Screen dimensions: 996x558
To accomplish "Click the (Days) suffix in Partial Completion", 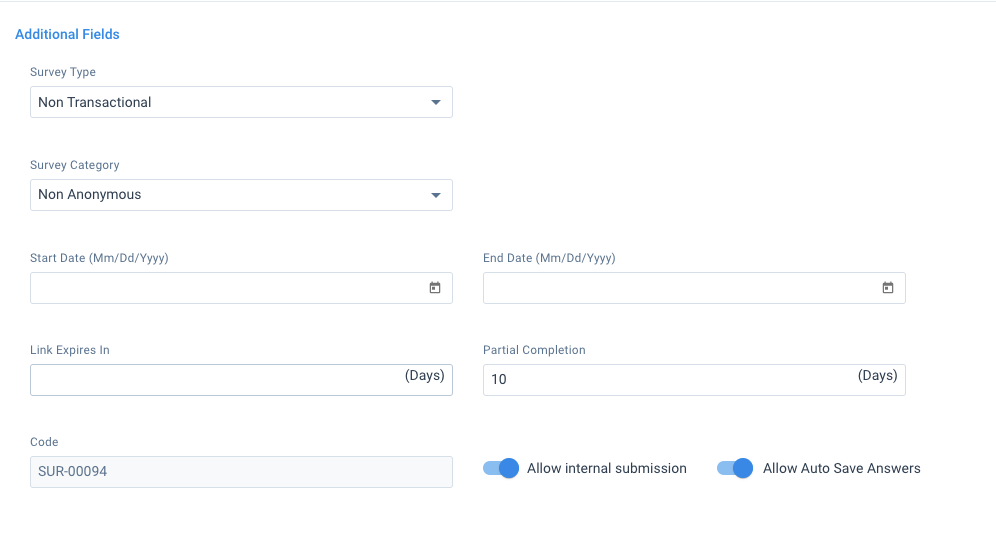I will (x=877, y=376).
